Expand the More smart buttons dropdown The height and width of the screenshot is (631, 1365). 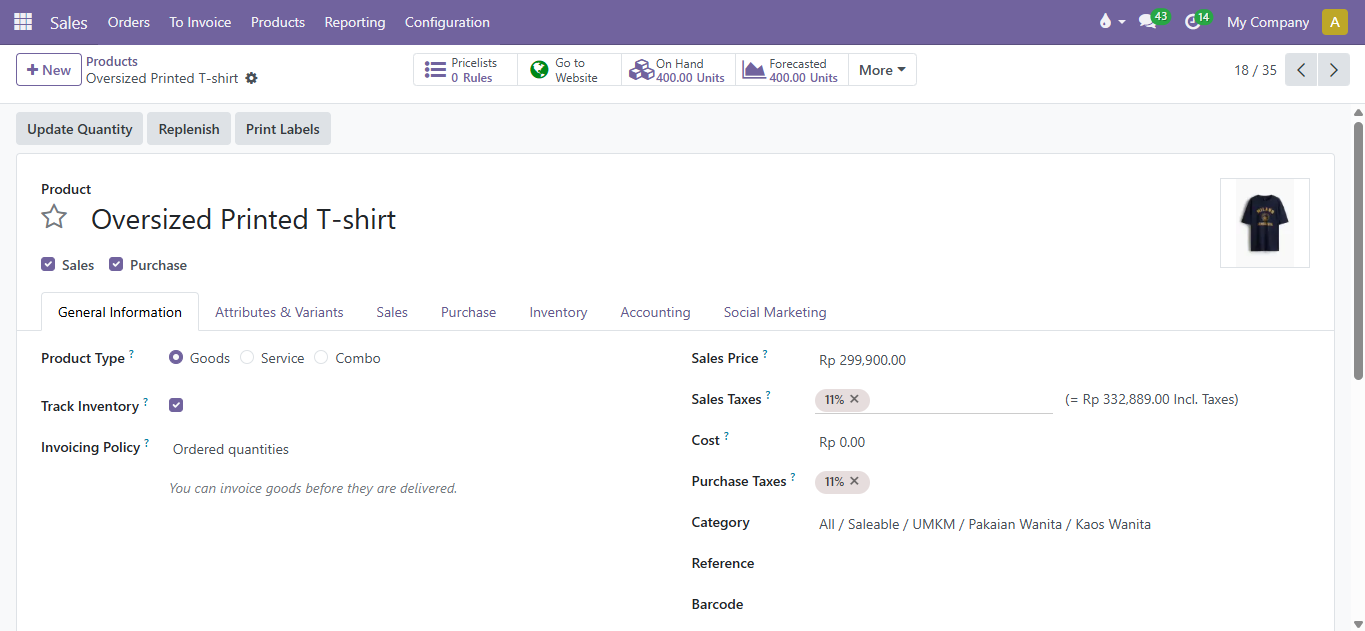pyautogui.click(x=881, y=69)
